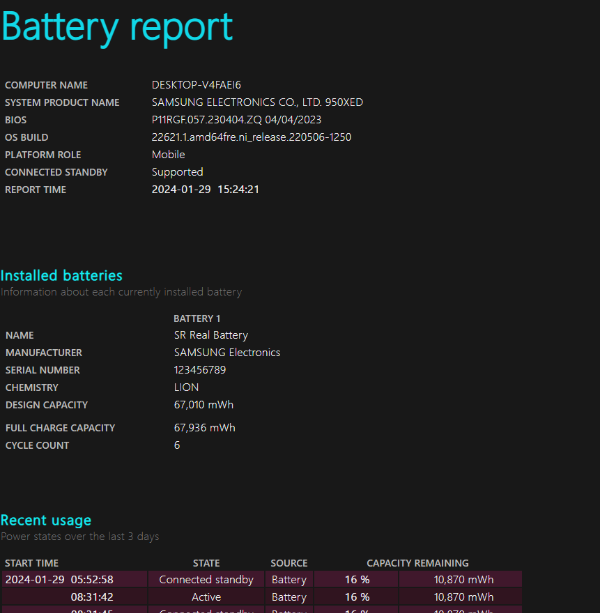Select battery name SR Real Battery
Viewport: 600px width, 613px height.
tap(211, 335)
